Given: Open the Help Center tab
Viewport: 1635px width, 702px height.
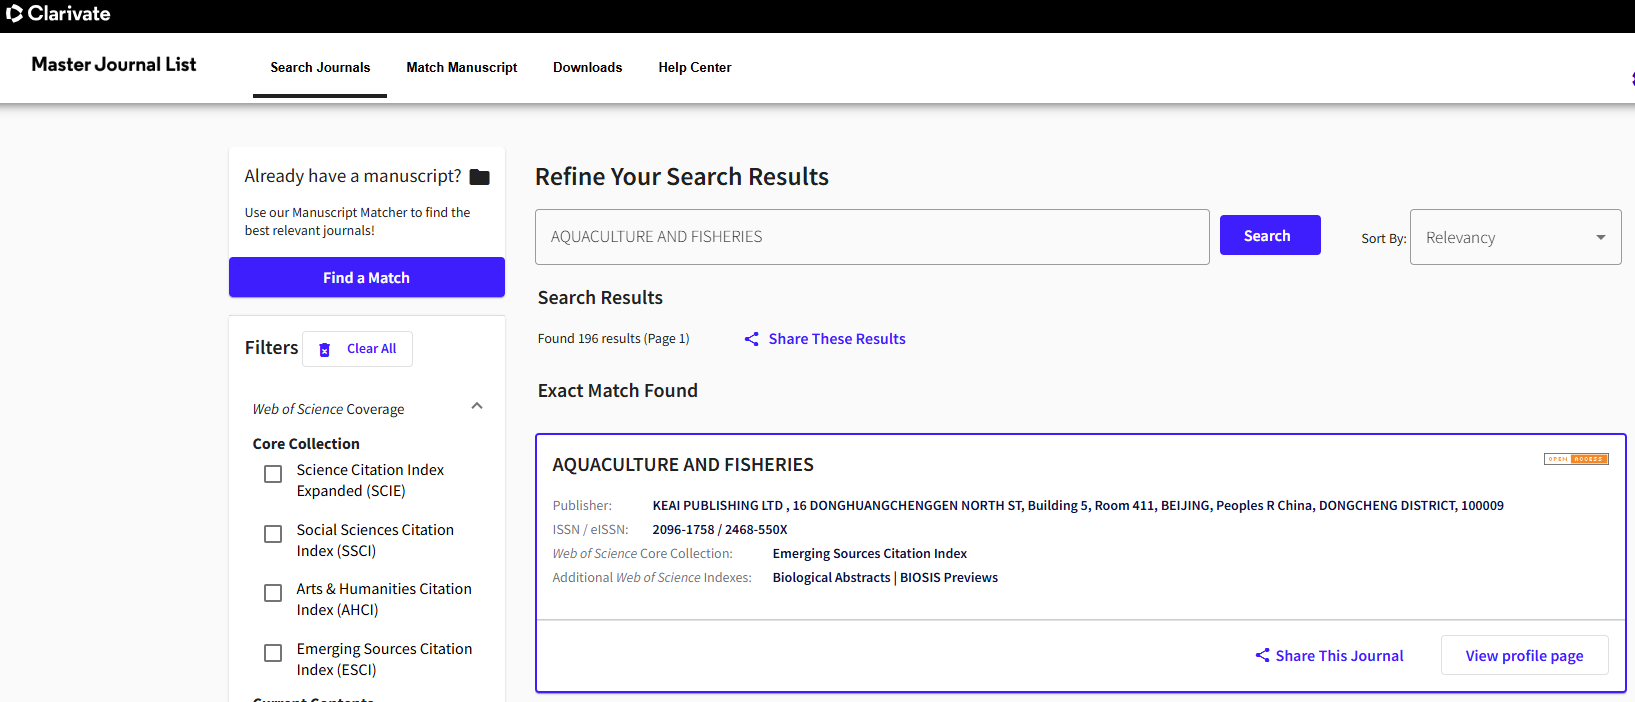Looking at the screenshot, I should [x=694, y=68].
